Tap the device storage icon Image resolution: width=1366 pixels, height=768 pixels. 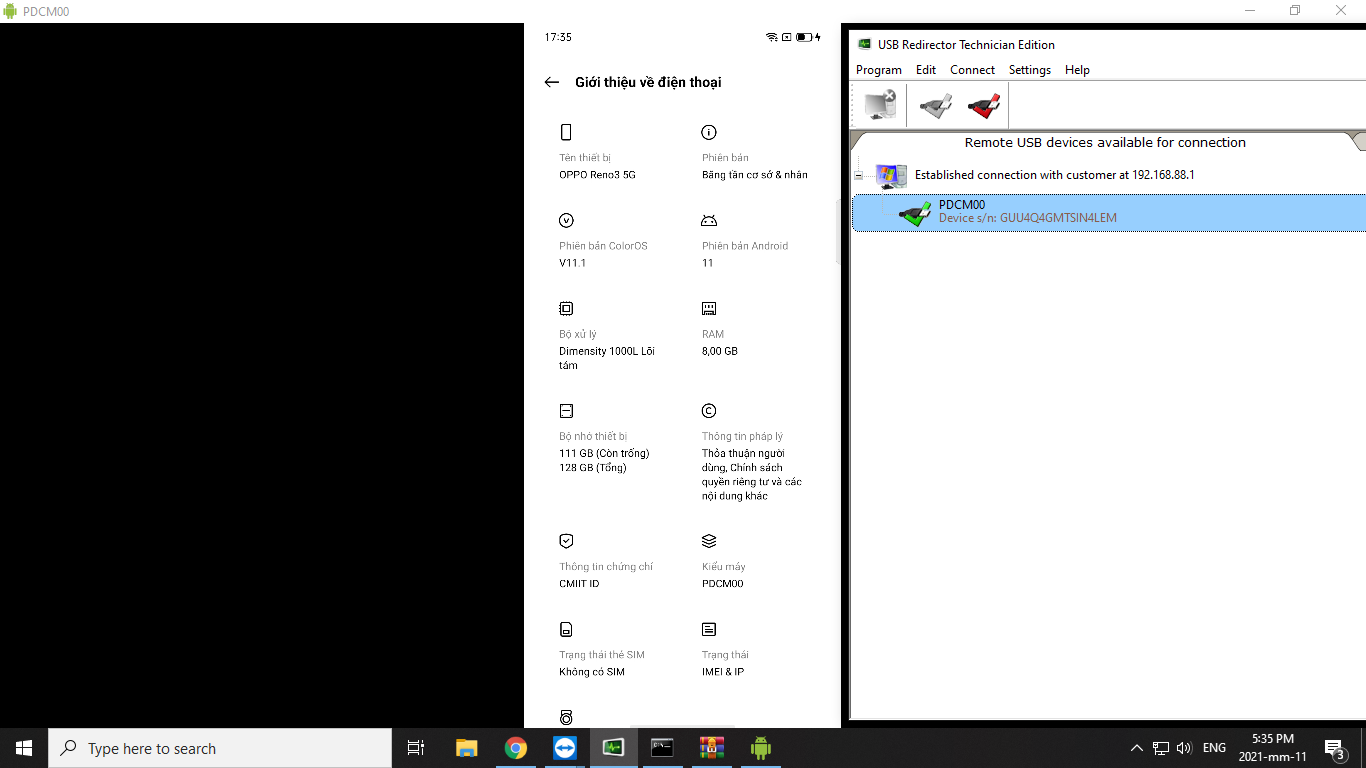(566, 411)
